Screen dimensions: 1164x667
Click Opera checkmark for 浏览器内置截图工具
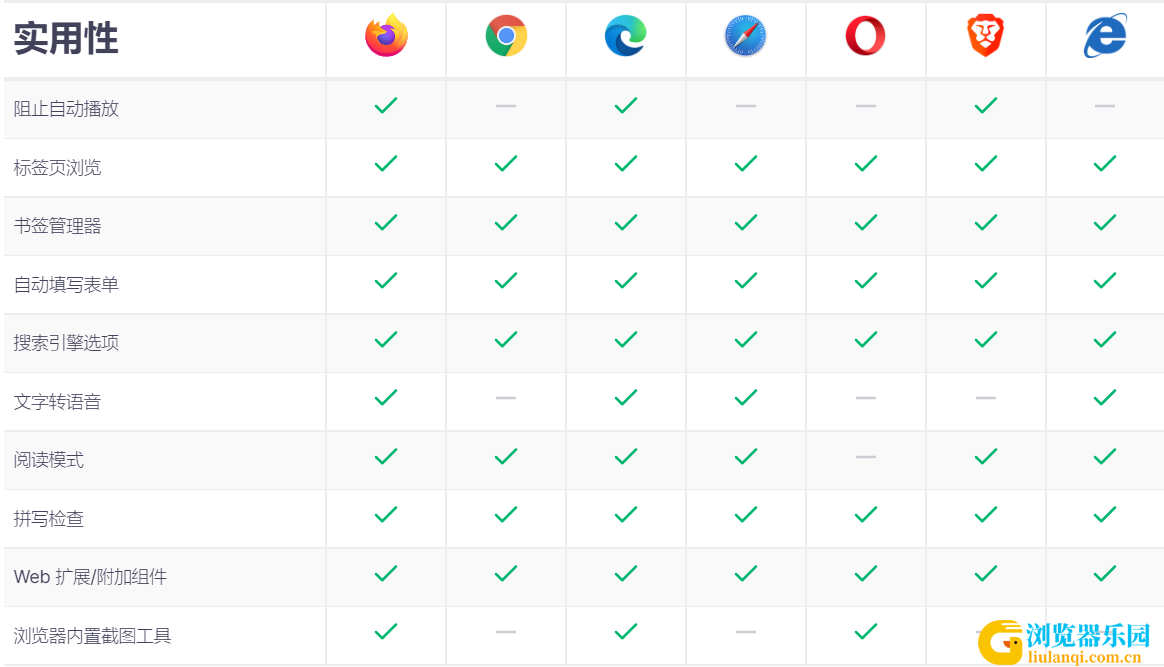[x=866, y=631]
